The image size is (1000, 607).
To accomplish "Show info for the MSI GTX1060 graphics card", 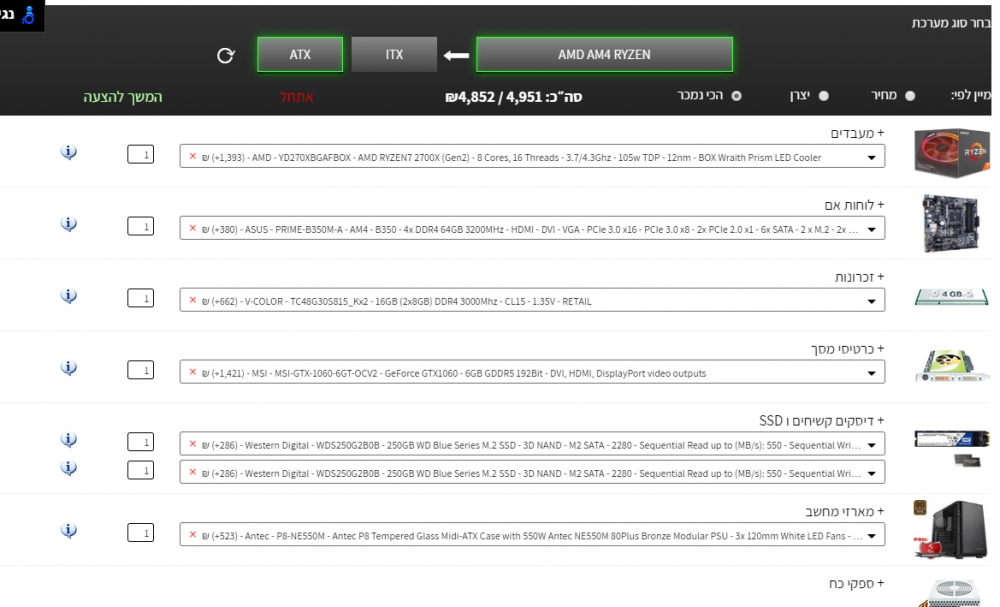I will click(x=69, y=368).
